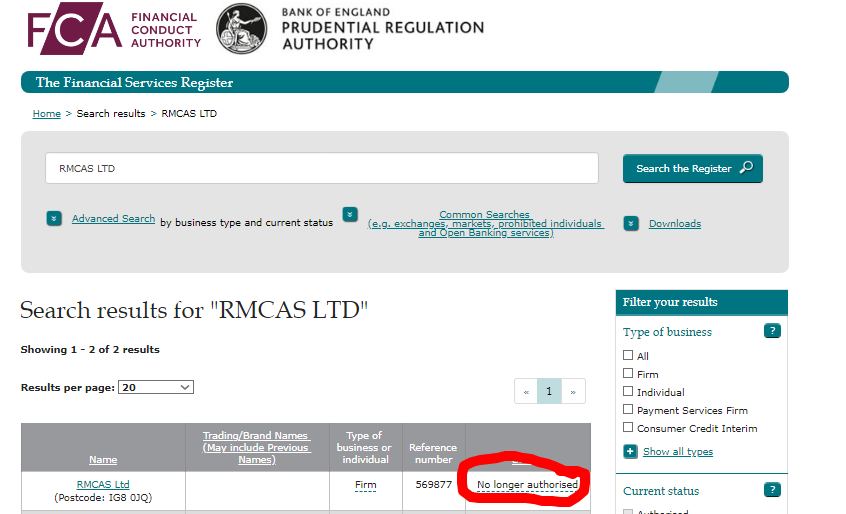Open help for Current status filter
The image size is (846, 514).
(772, 490)
